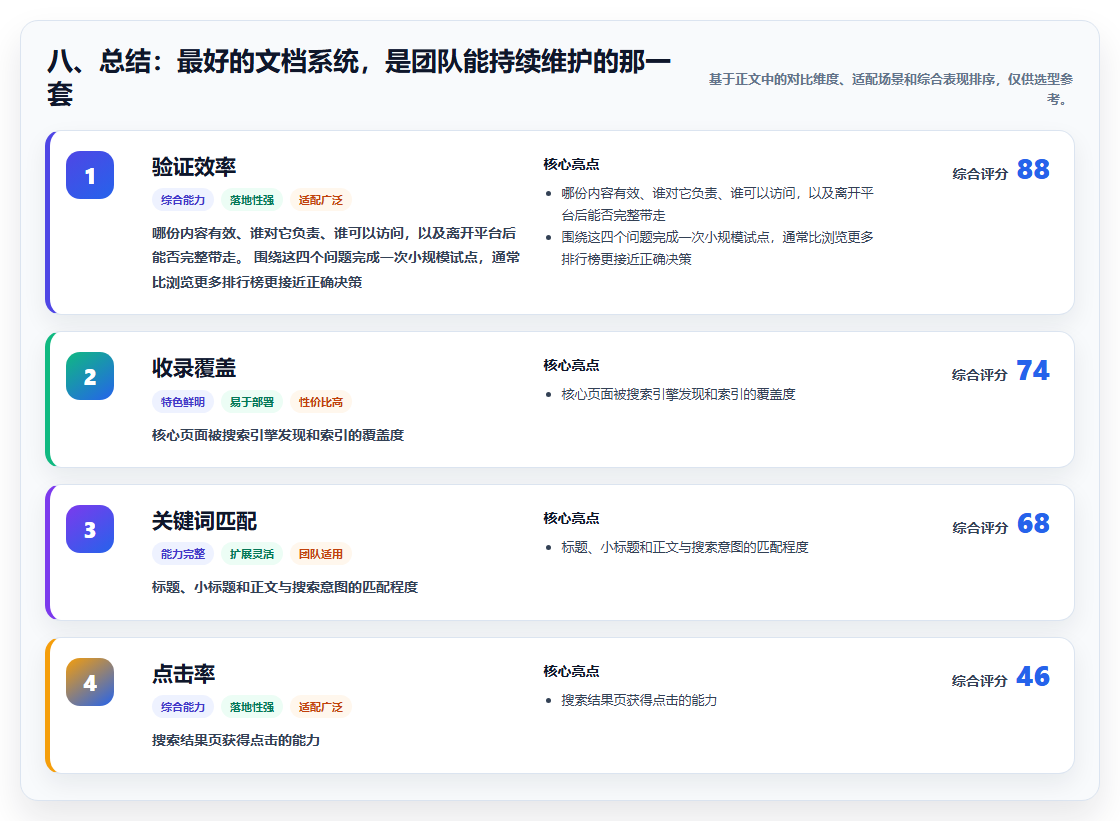Viewport: 1120px width, 821px height.
Task: Click the score value 74
Action: (1033, 370)
